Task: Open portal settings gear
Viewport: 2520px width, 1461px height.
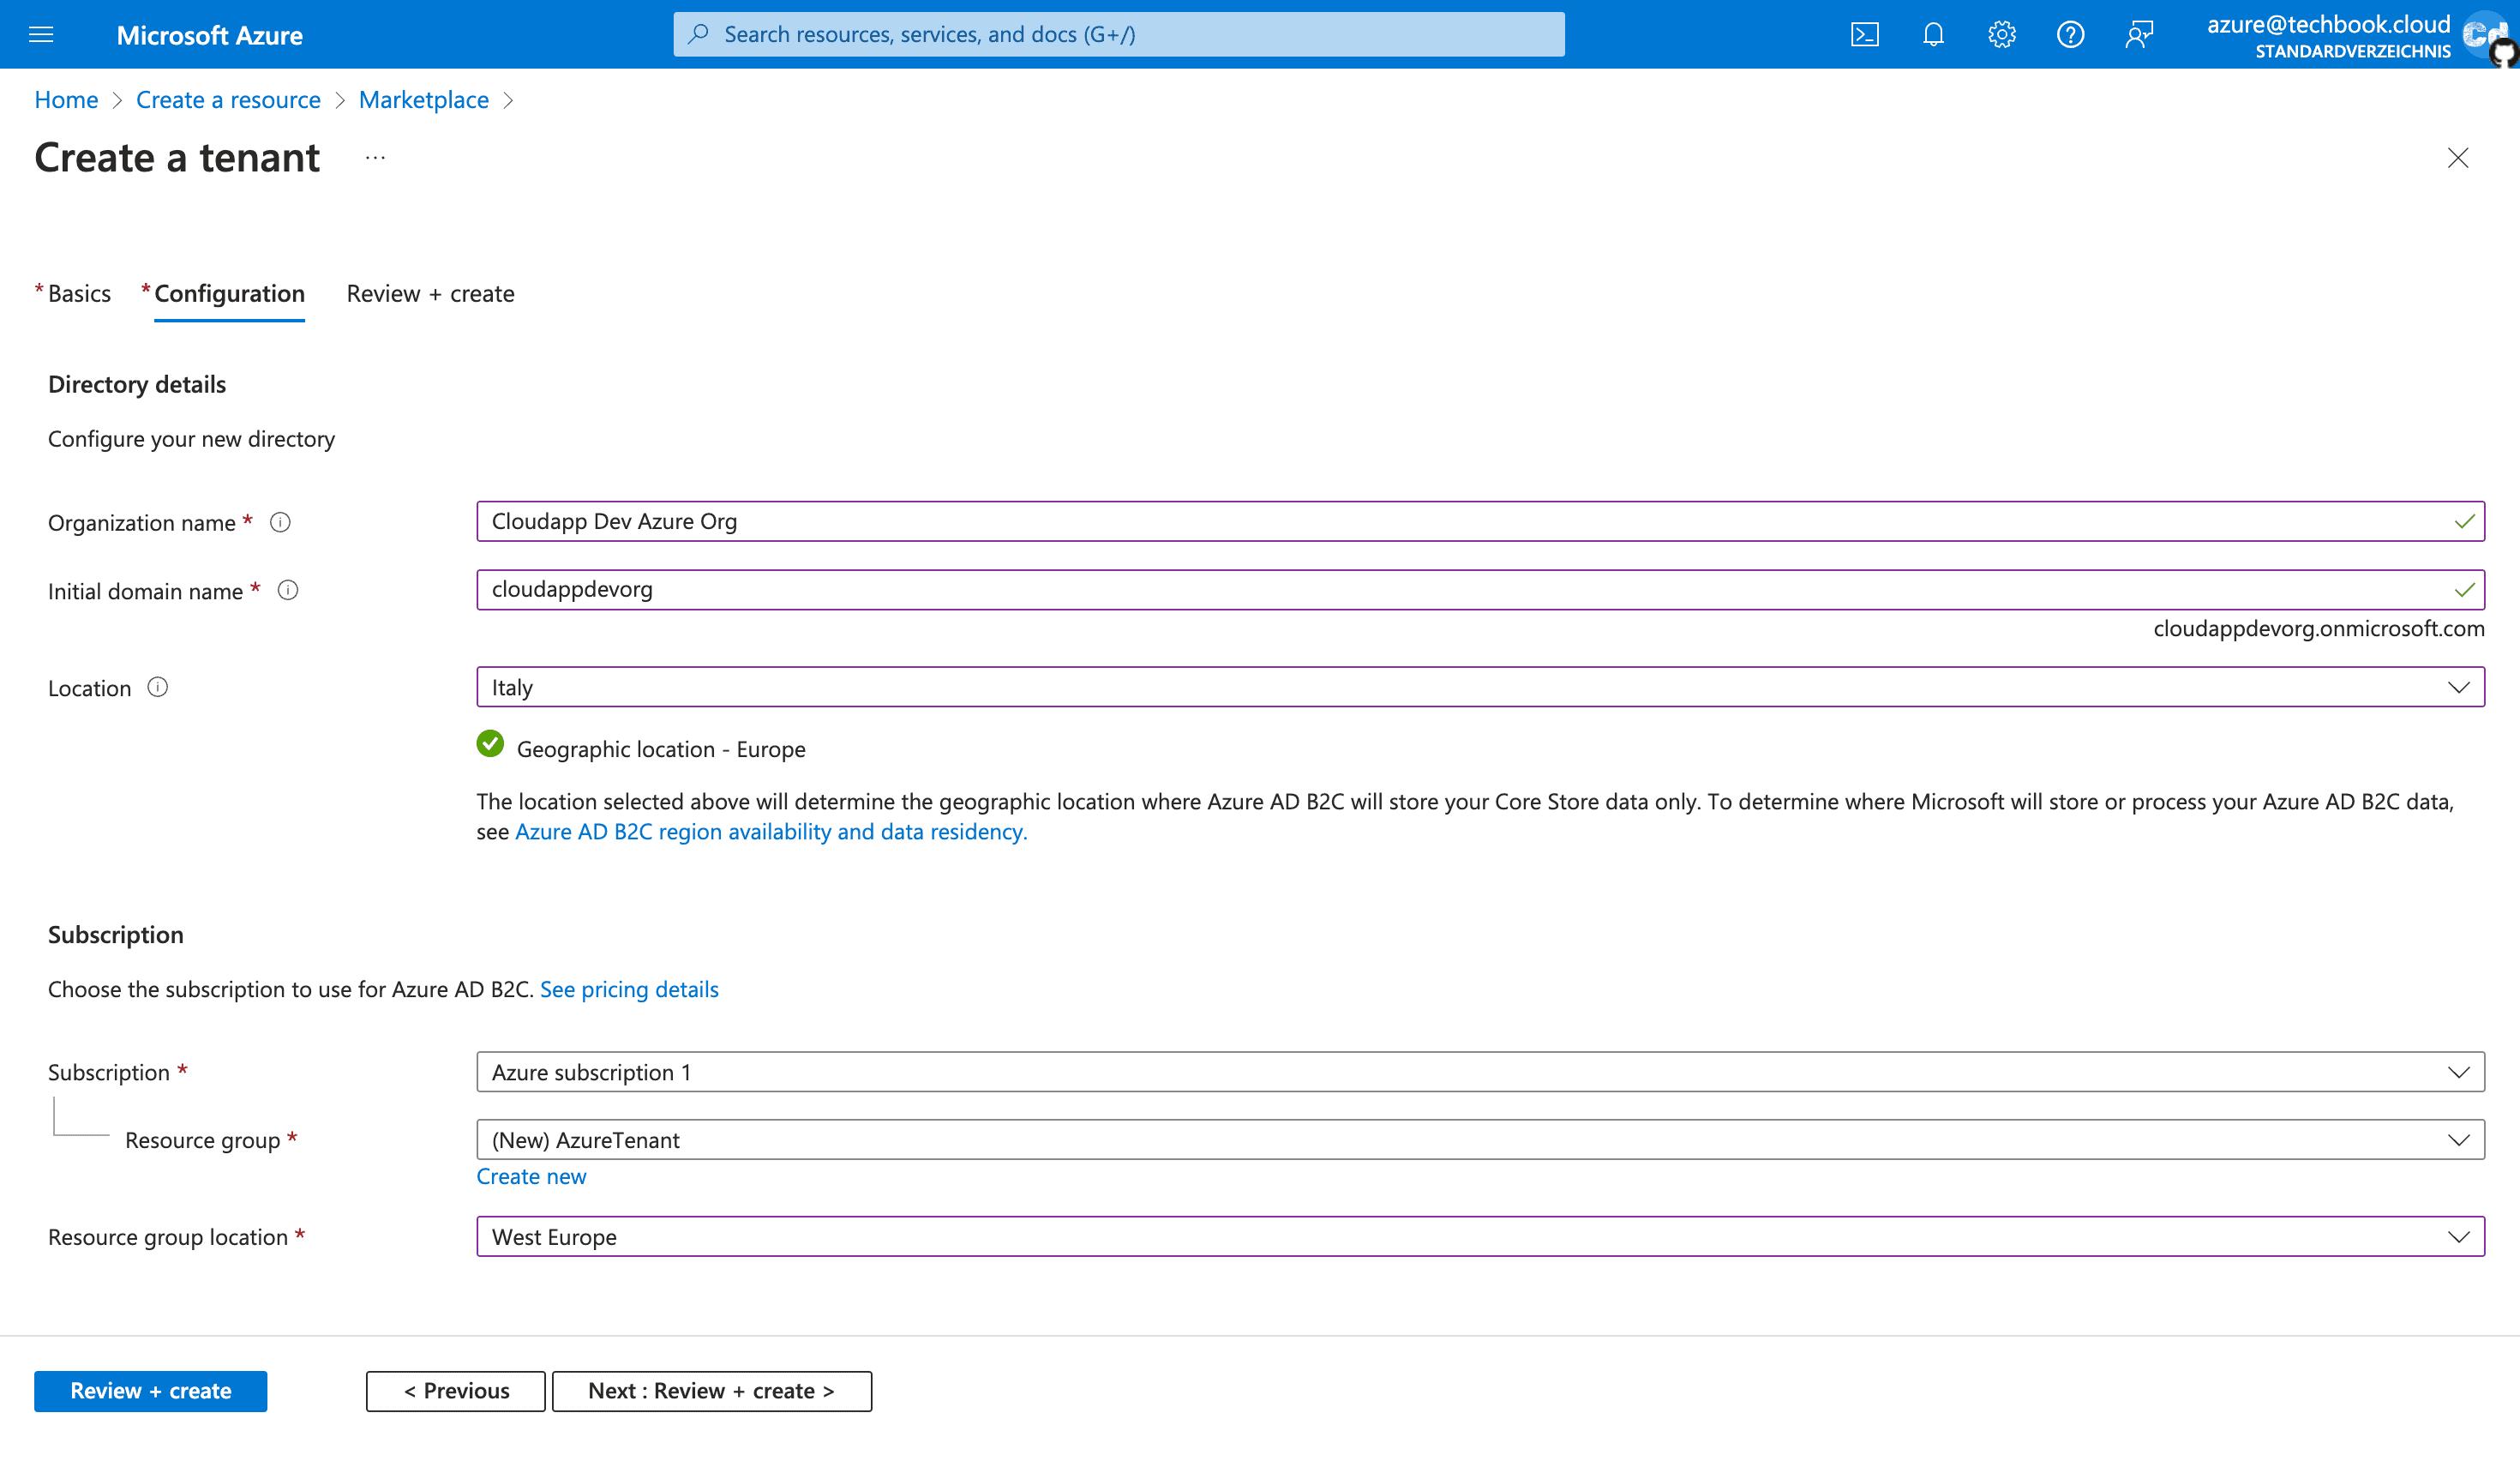Action: click(2001, 33)
